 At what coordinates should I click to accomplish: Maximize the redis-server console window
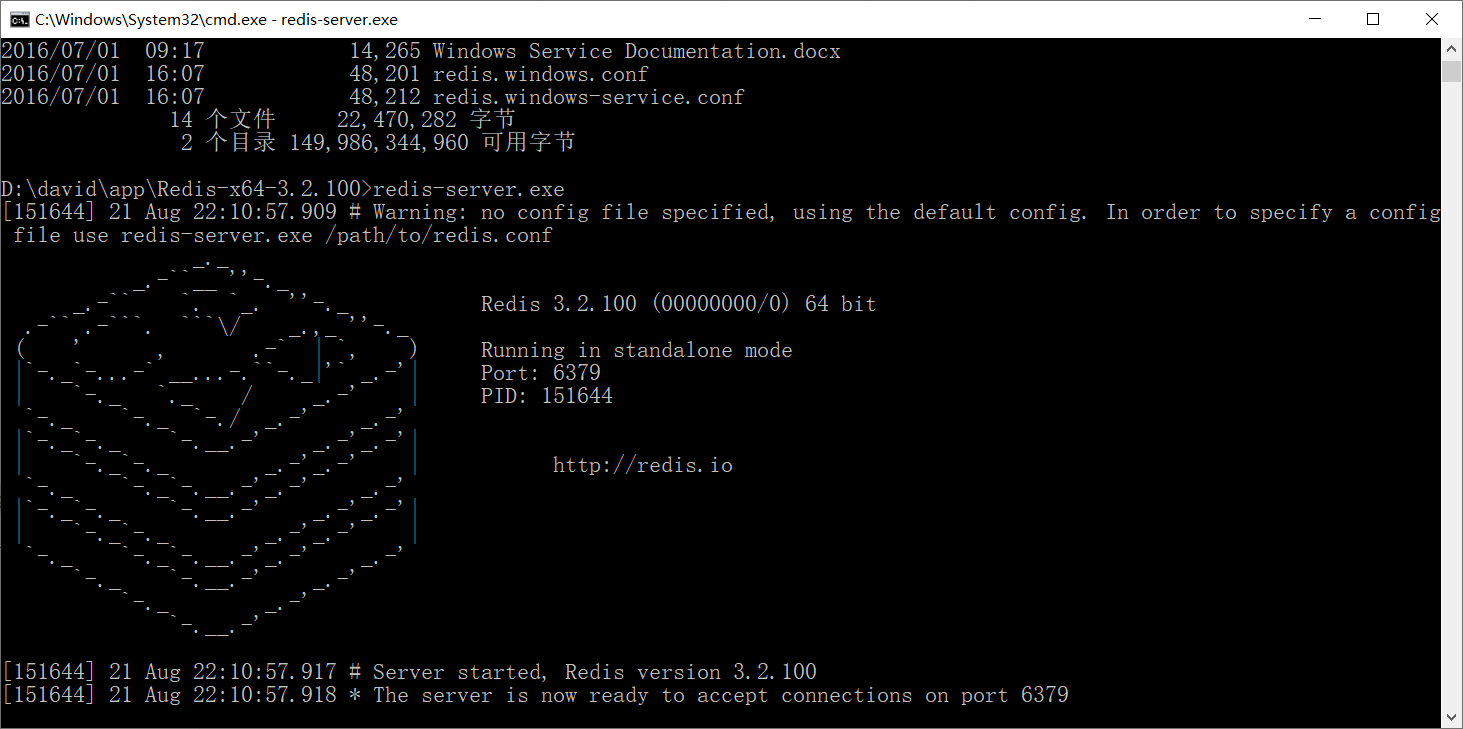point(1373,19)
